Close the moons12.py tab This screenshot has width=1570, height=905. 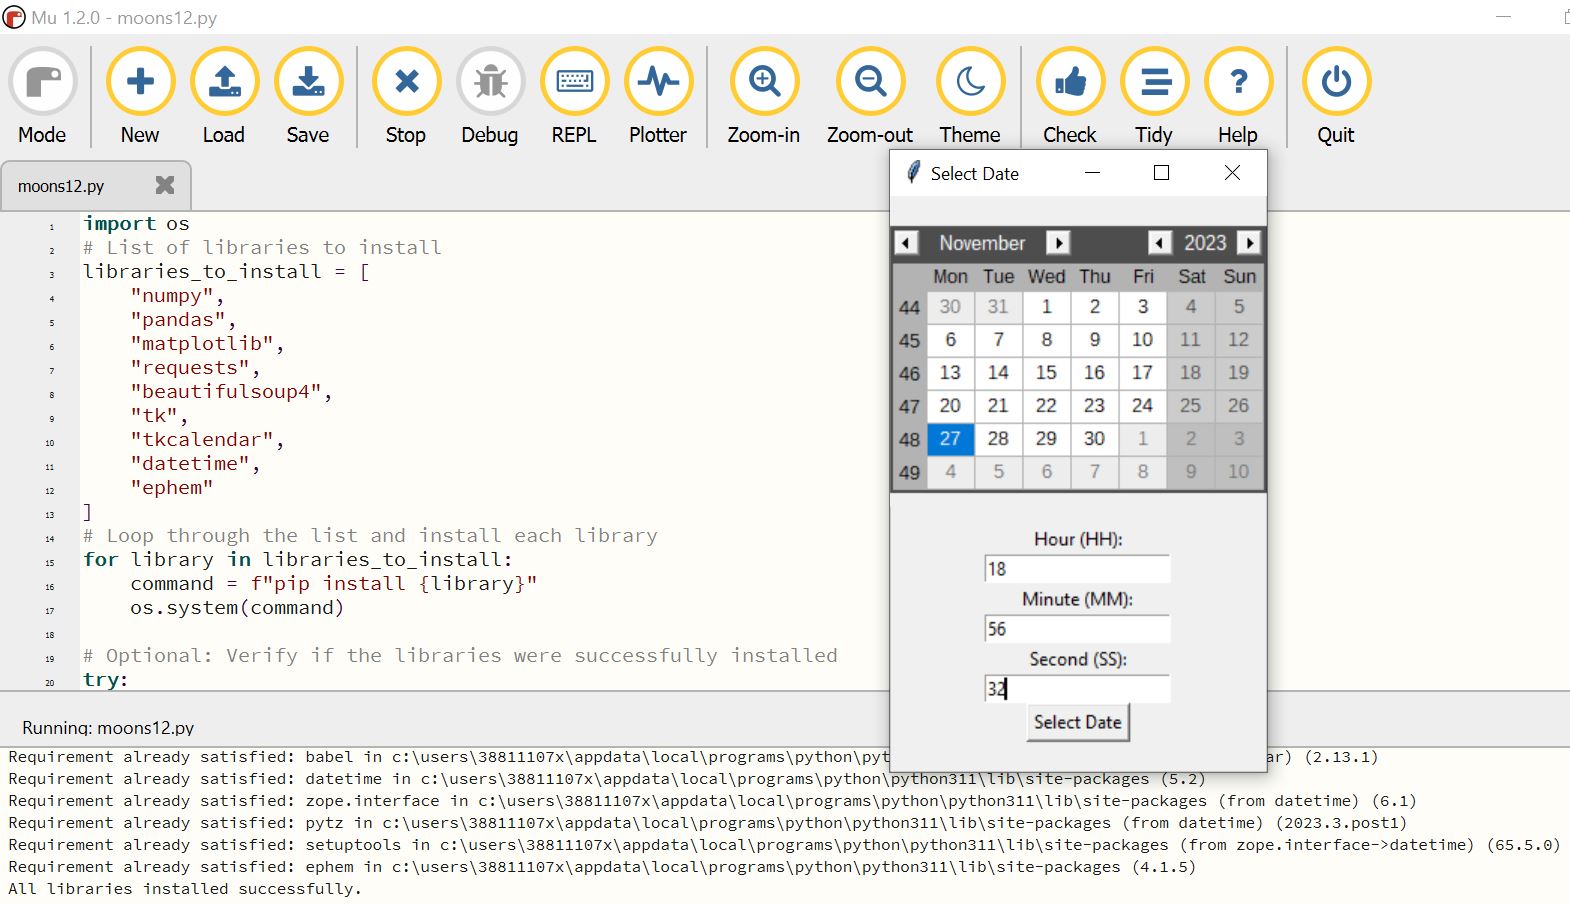pos(165,185)
